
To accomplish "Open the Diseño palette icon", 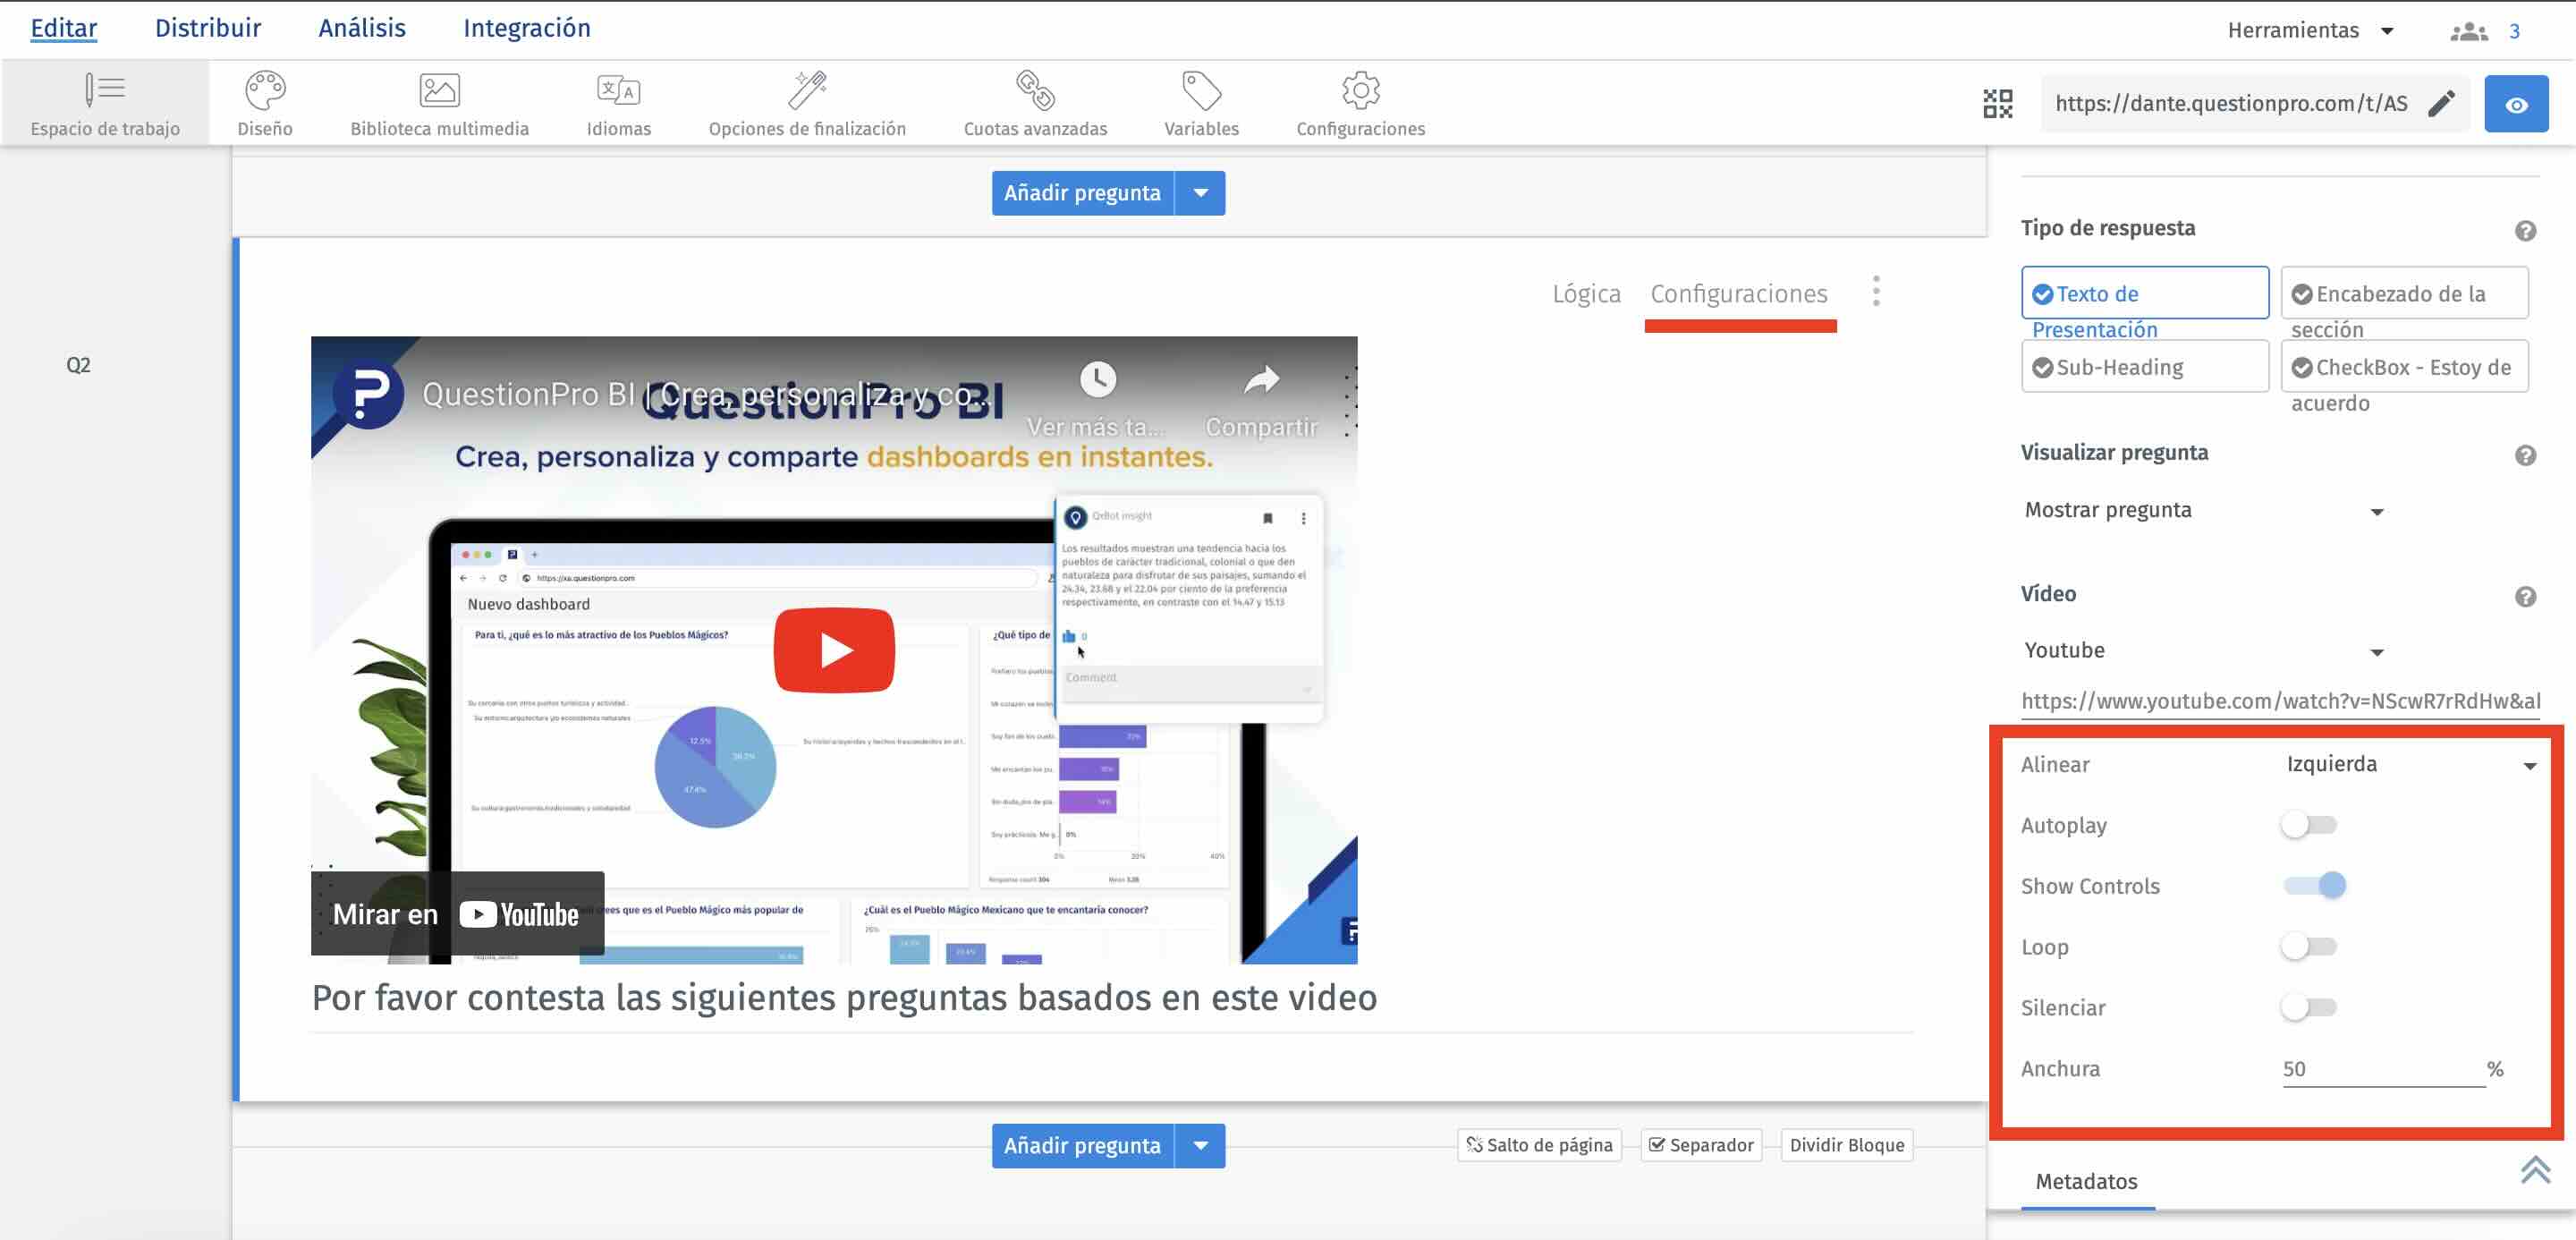I will [x=265, y=91].
